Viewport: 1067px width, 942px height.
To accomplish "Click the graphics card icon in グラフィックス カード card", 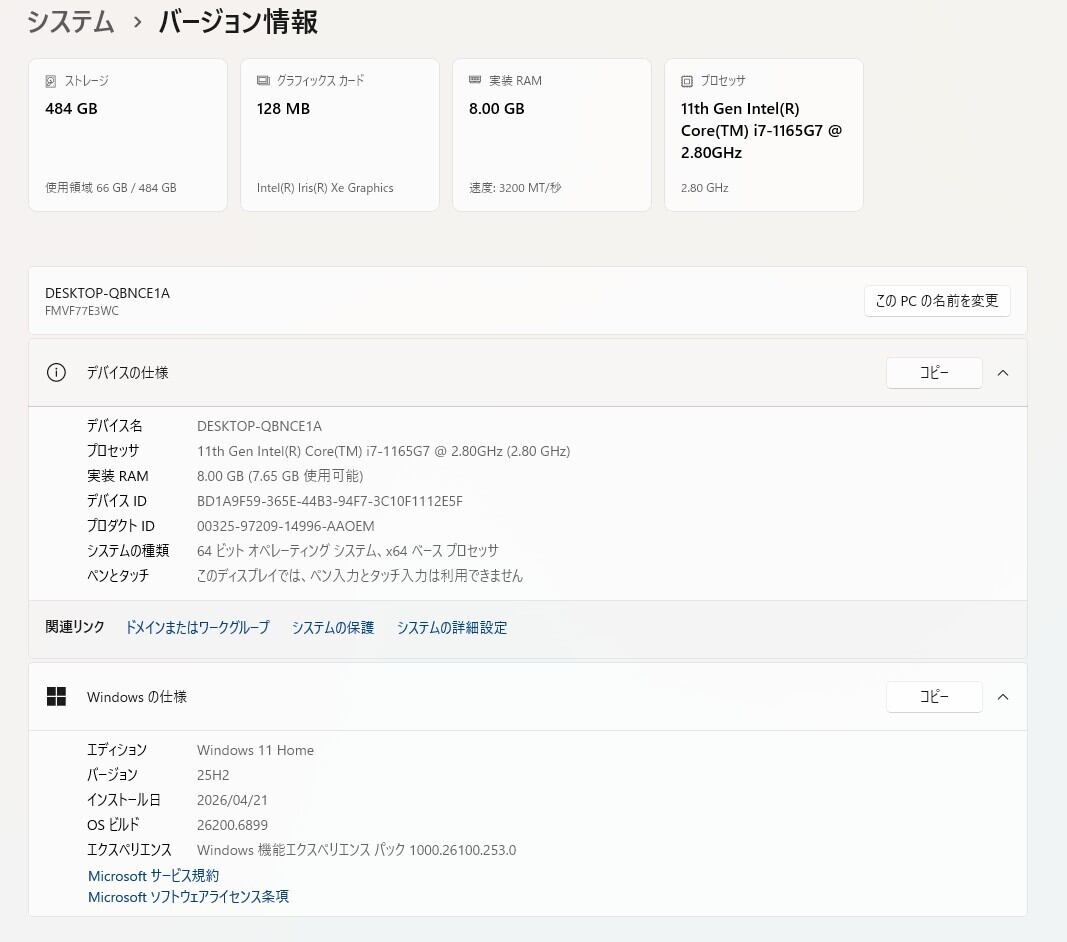I will [x=263, y=80].
